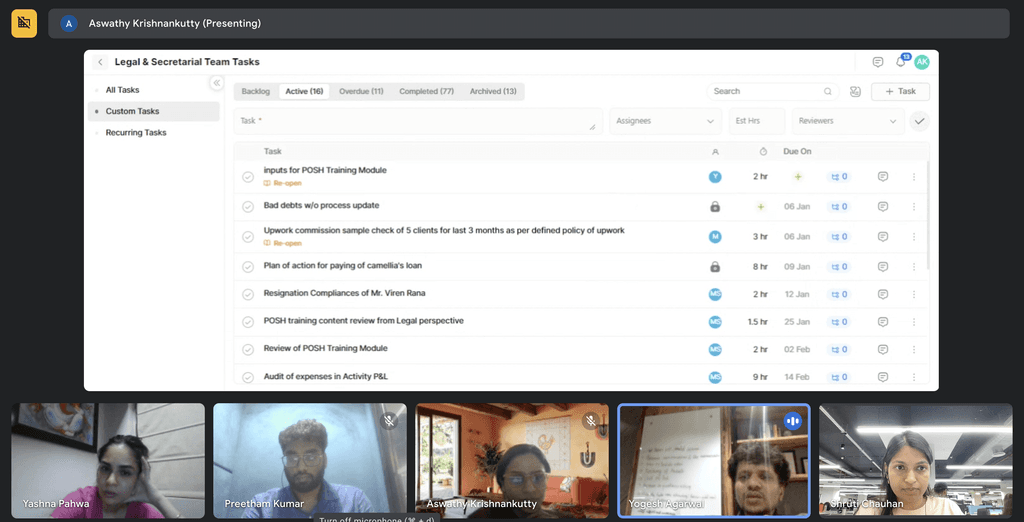Mark Plan of action camellia's loan complete
Screen dimensions: 1024x522
[248, 267]
